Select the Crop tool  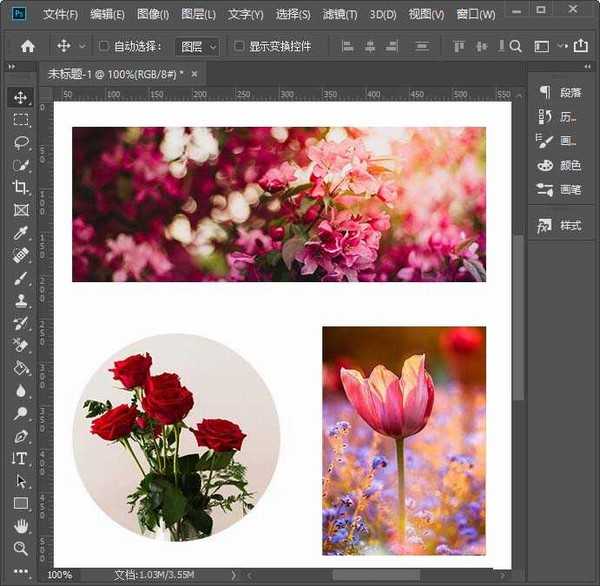point(21,187)
